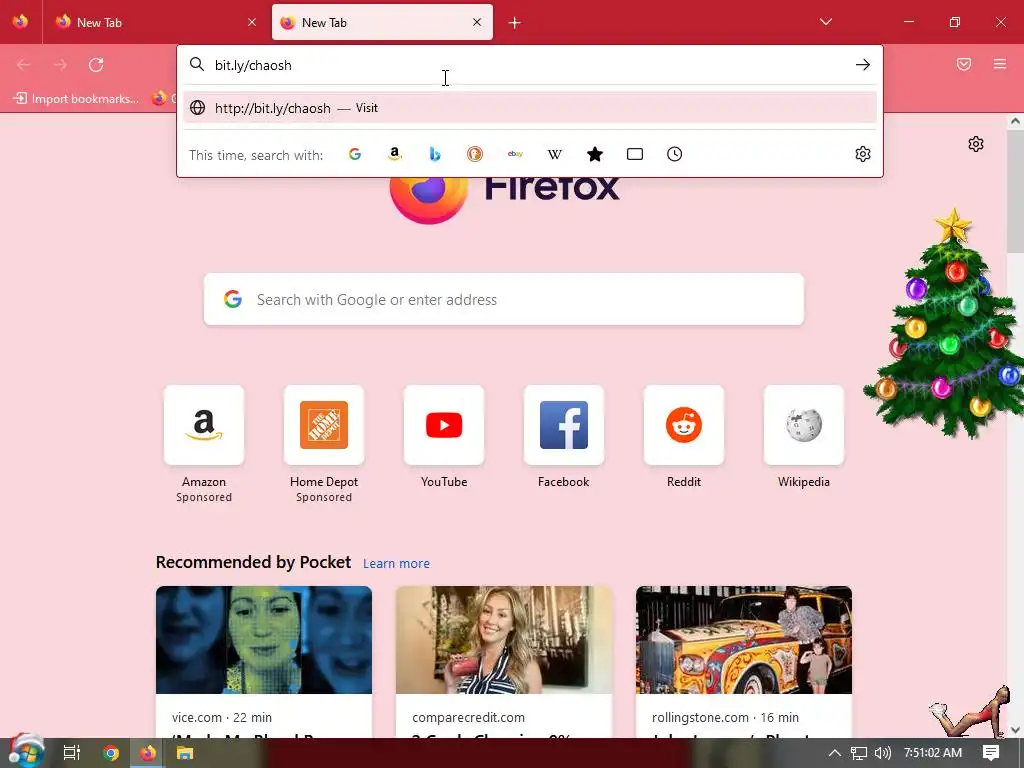Open the volume speaker tray icon
The width and height of the screenshot is (1024, 768).
(x=882, y=753)
